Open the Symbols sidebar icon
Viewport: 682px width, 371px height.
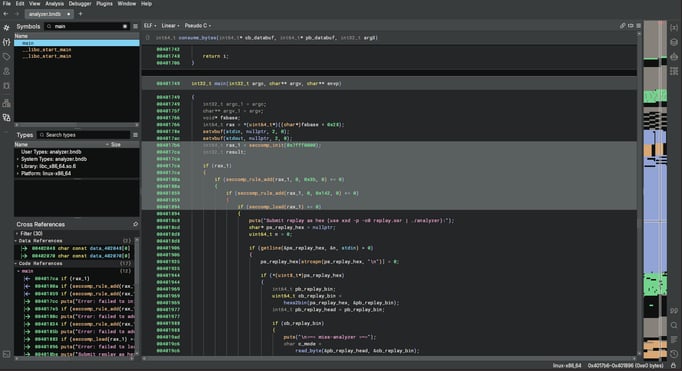click(7, 27)
